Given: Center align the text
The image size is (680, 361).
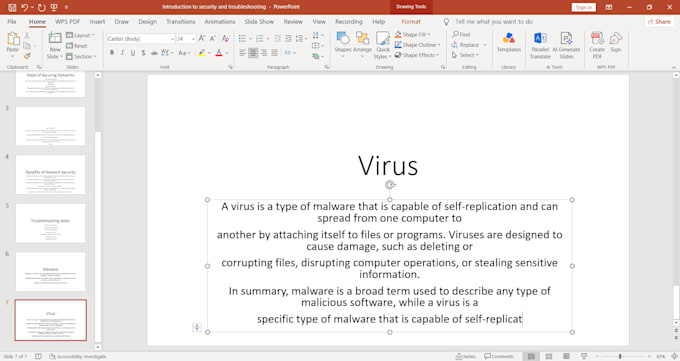Looking at the screenshot, I should point(253,53).
